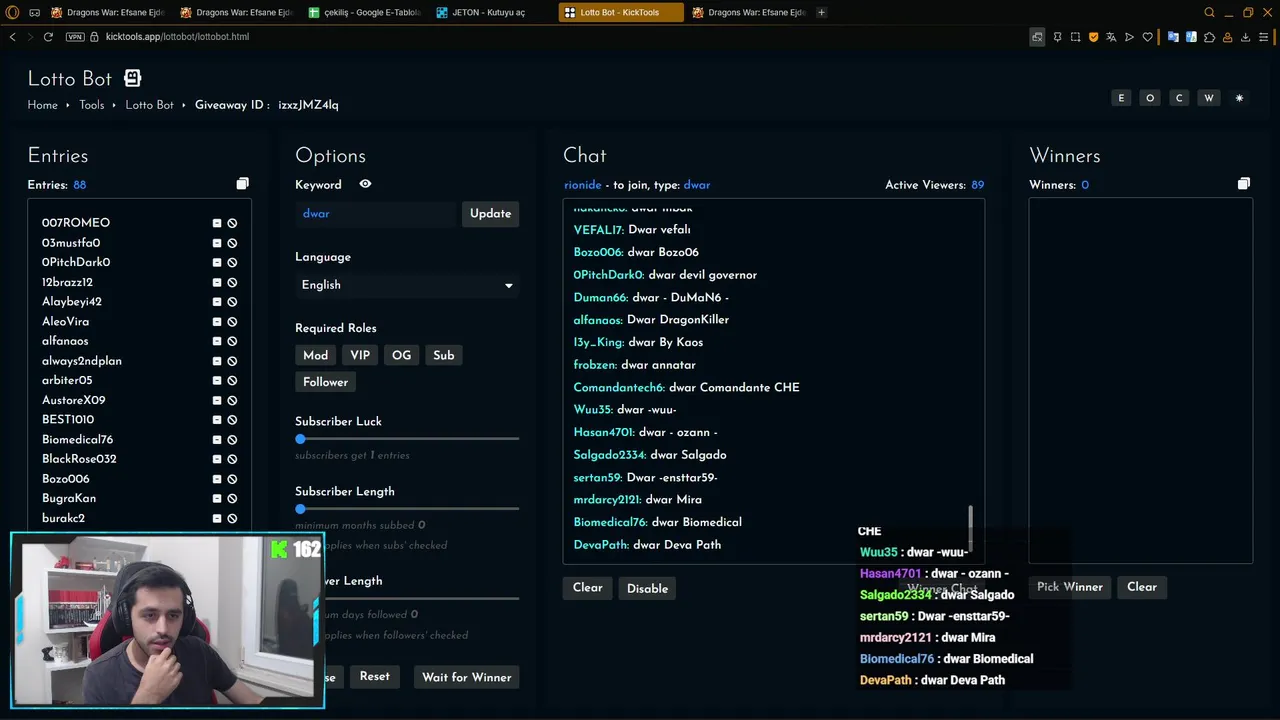Toggle the VIP required role
Viewport: 1280px width, 720px height.
click(360, 355)
